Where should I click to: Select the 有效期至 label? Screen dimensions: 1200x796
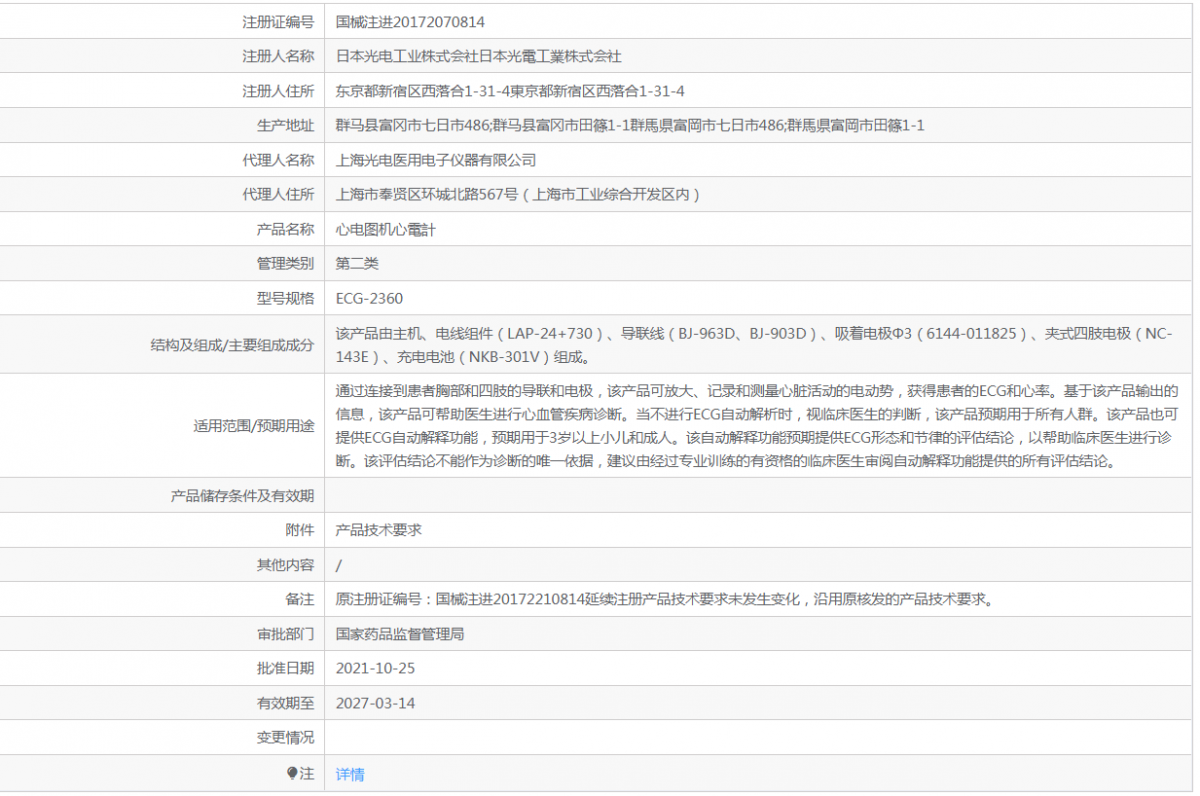click(x=285, y=703)
